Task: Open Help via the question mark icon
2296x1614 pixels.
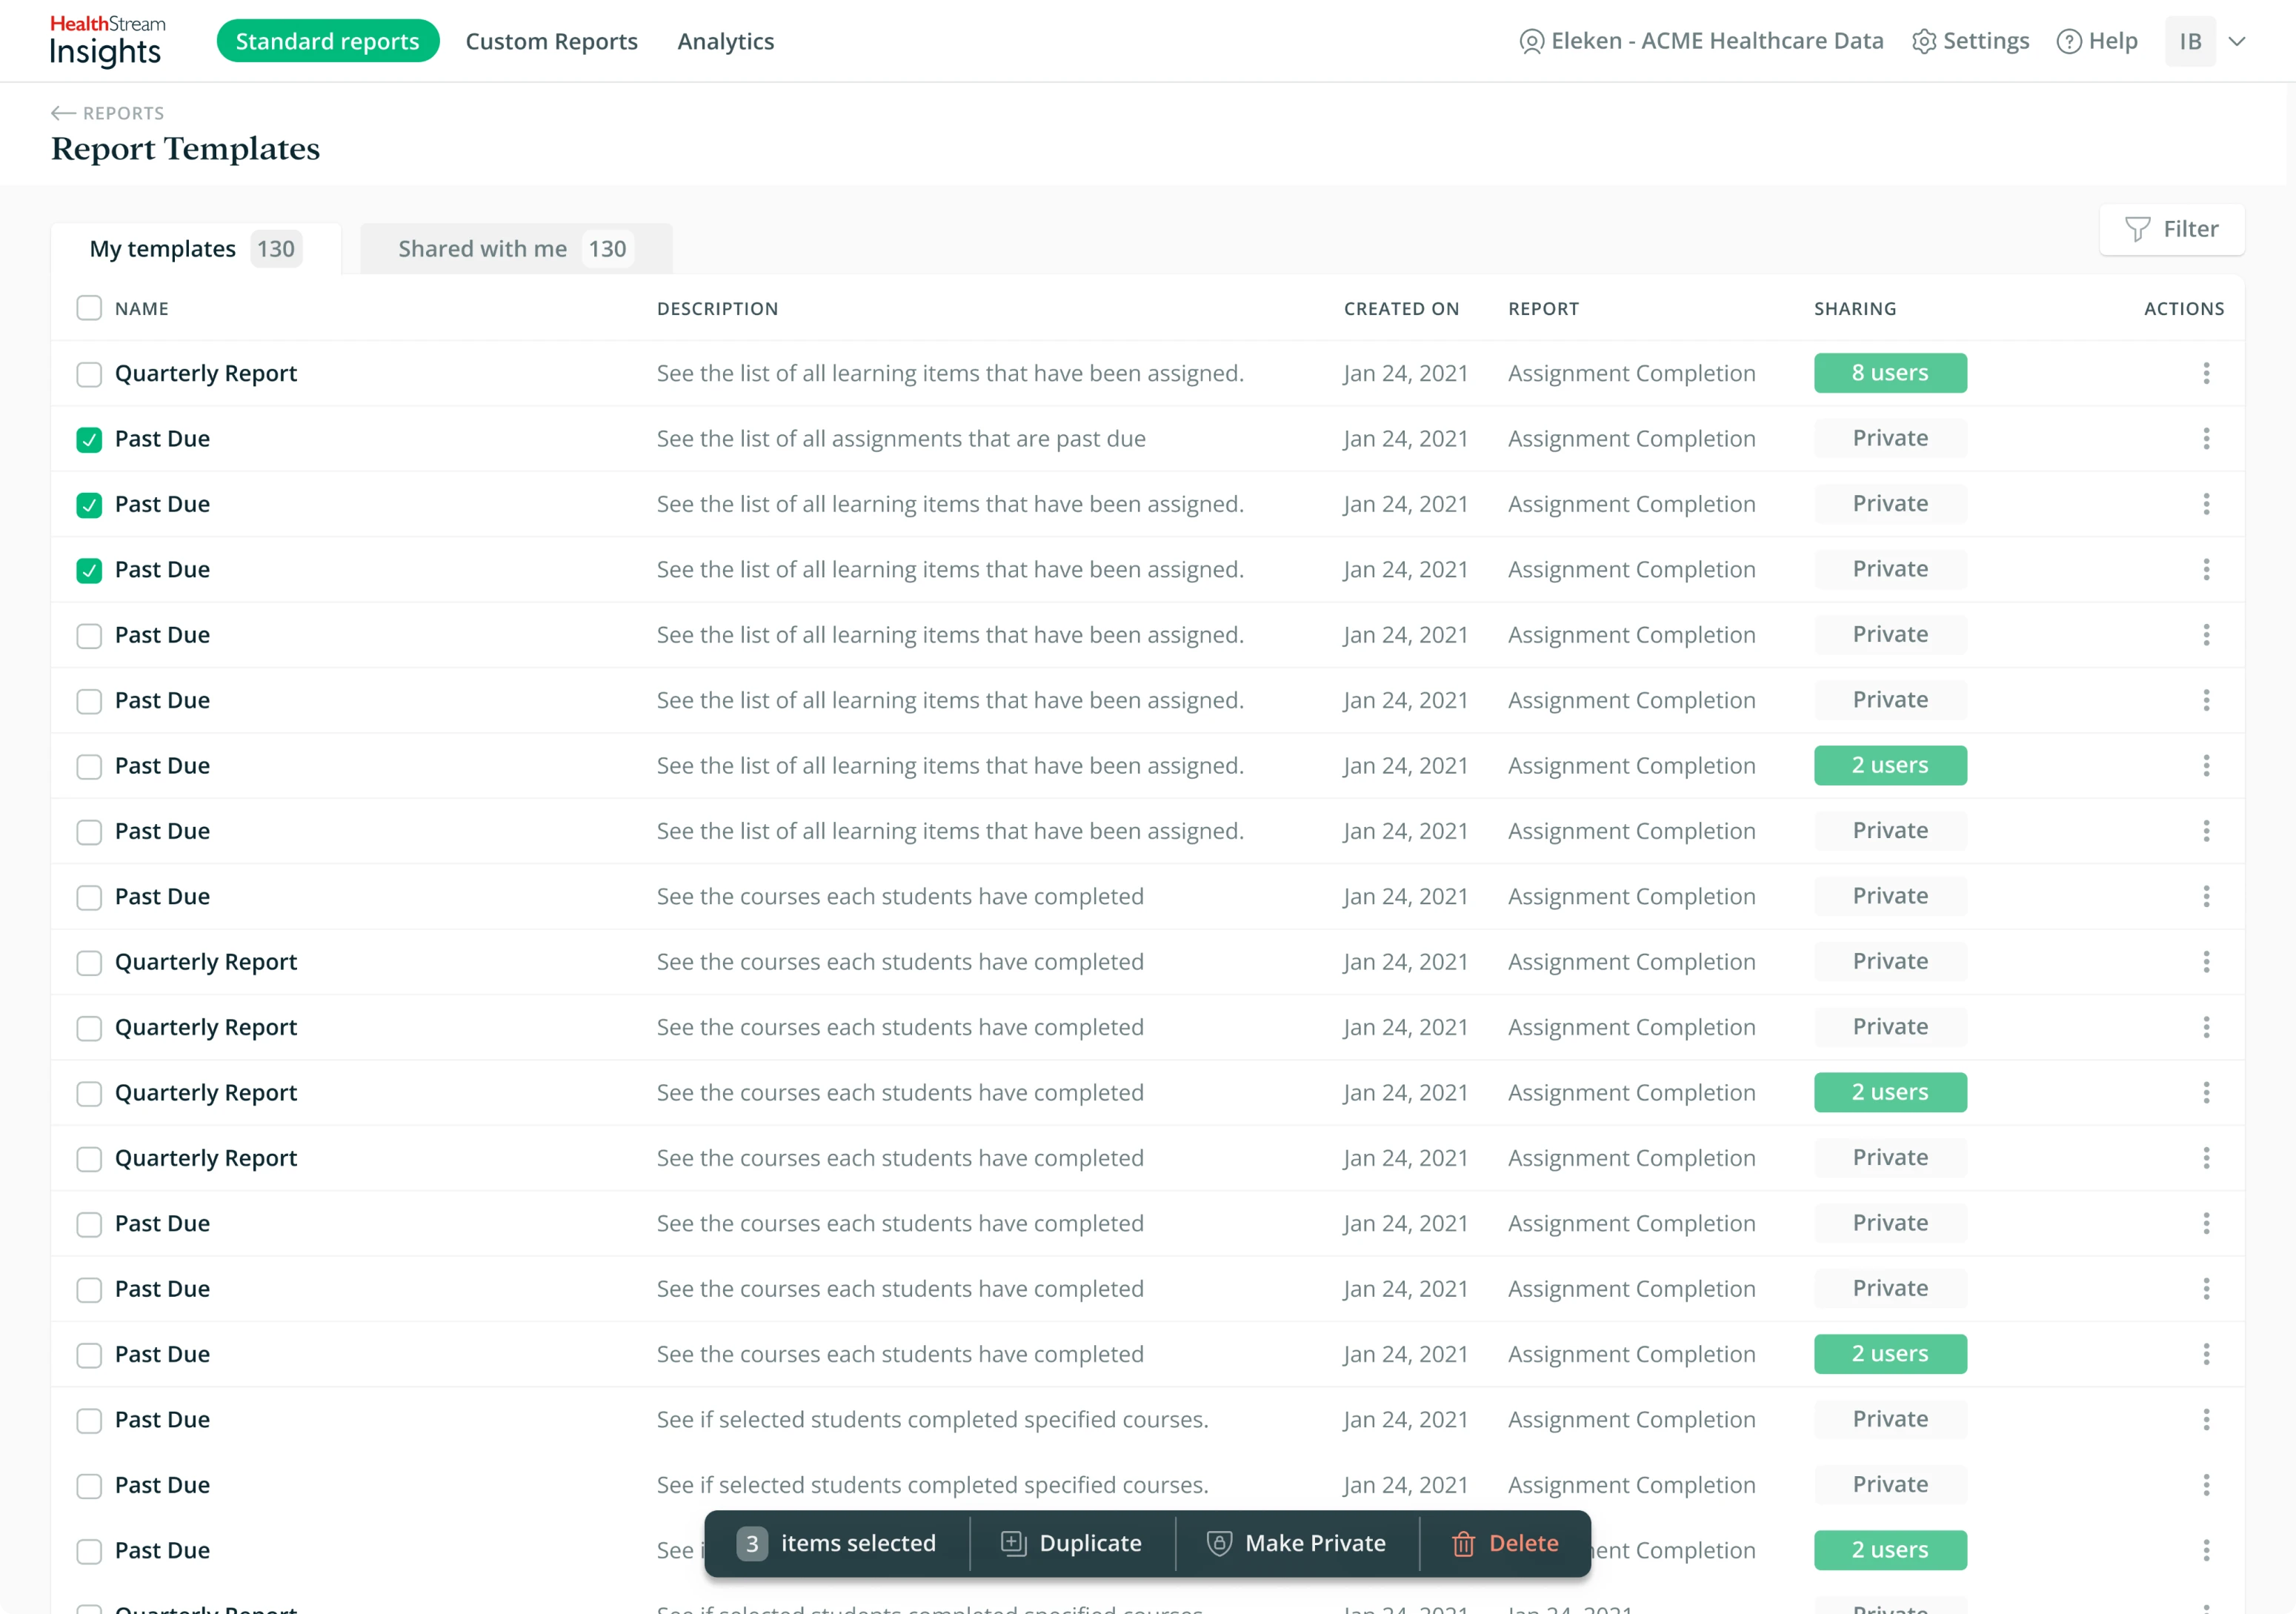Action: tap(2069, 41)
